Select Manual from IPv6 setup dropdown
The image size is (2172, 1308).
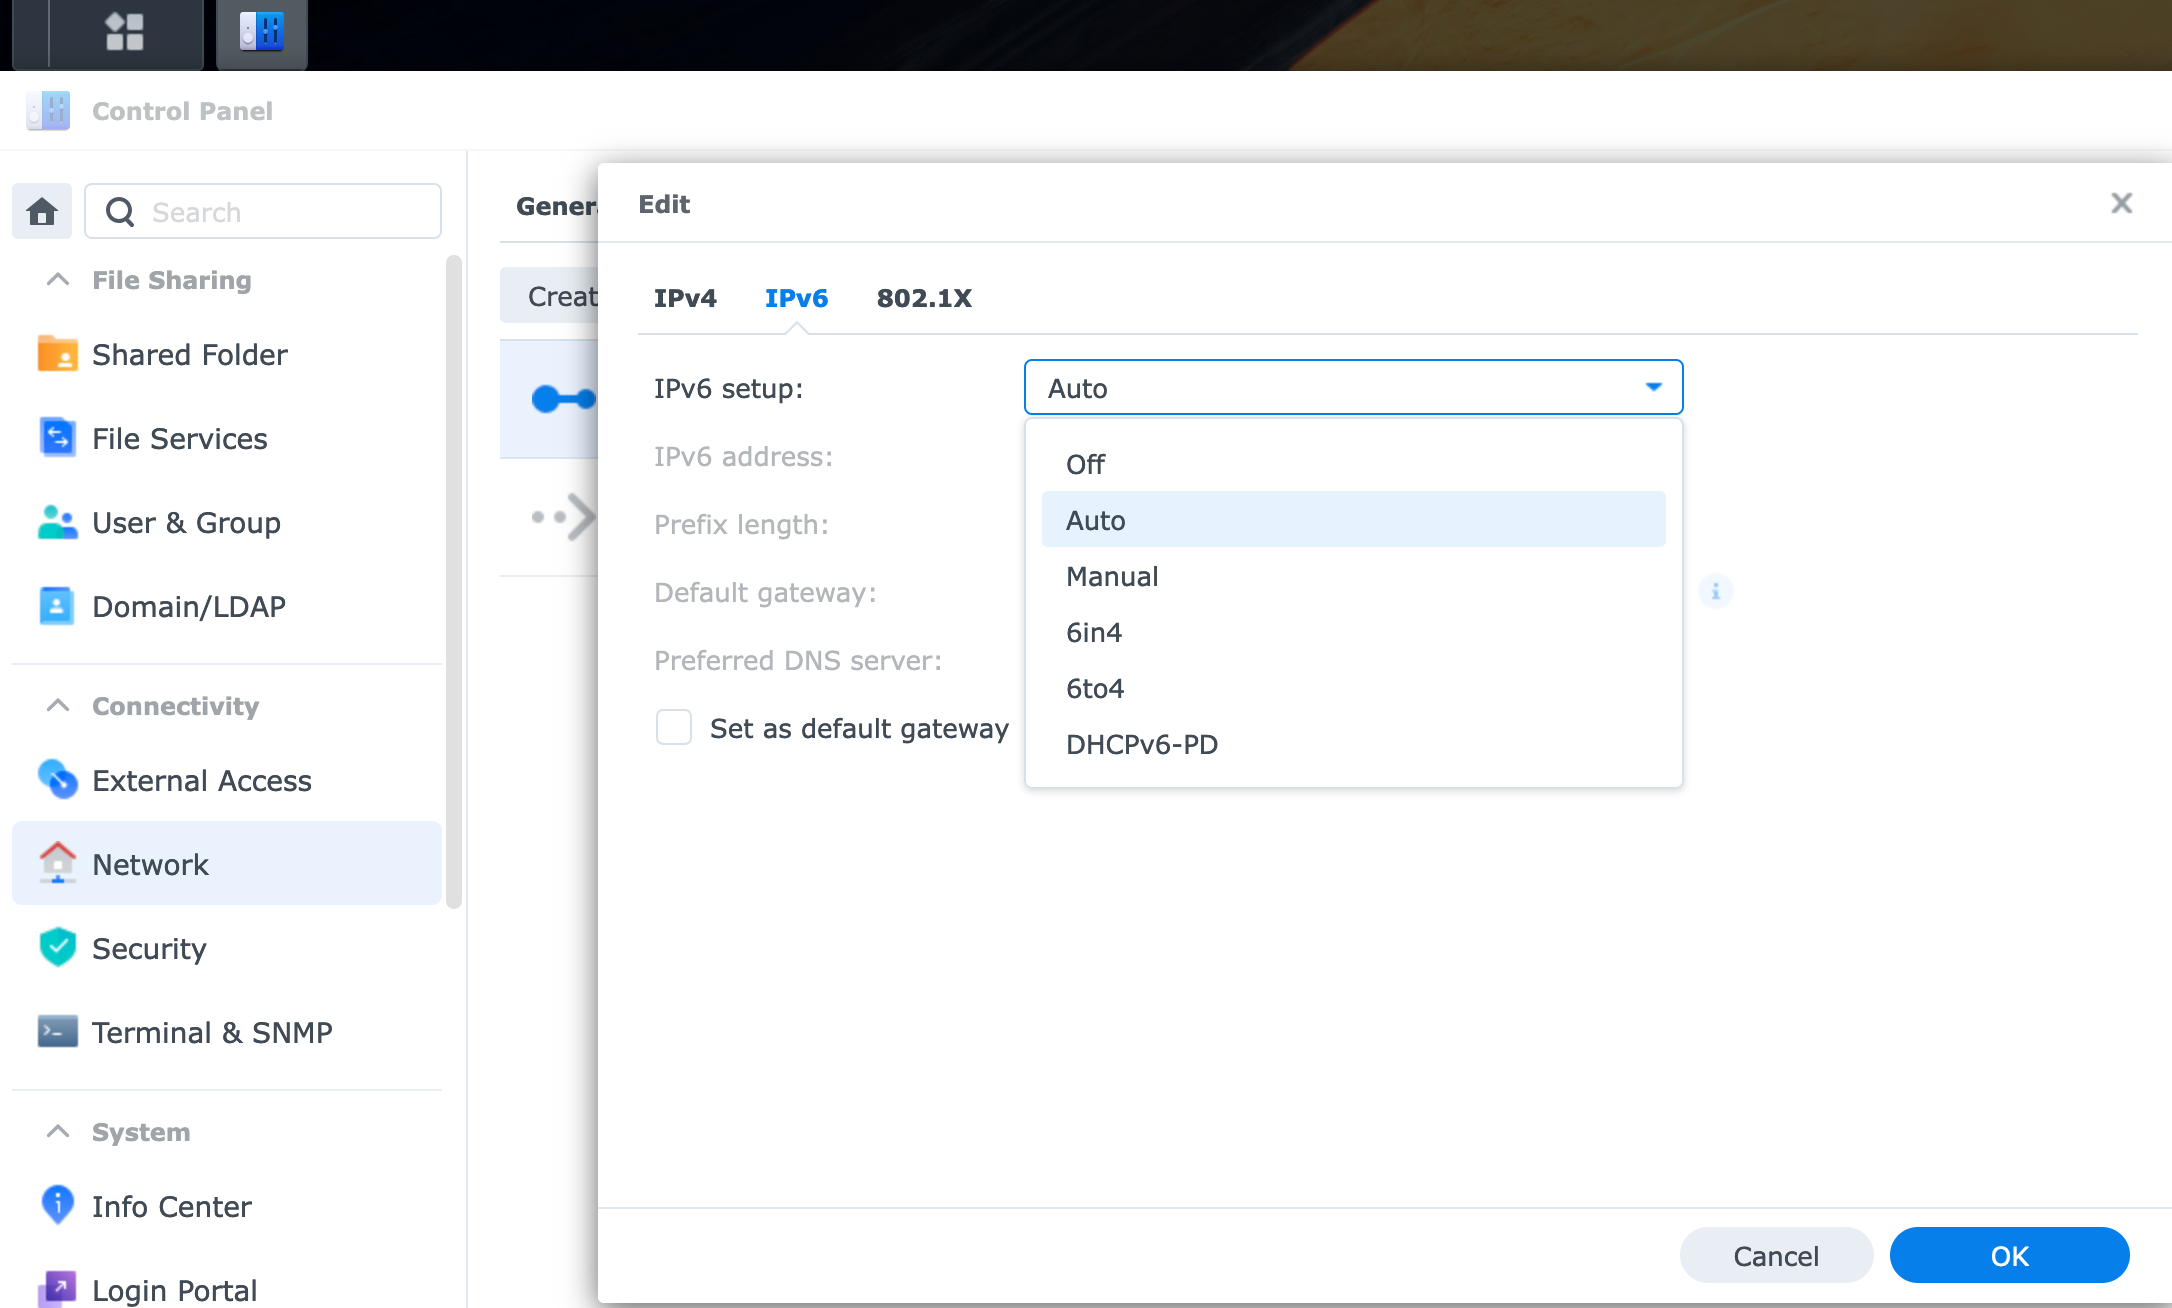pyautogui.click(x=1111, y=576)
